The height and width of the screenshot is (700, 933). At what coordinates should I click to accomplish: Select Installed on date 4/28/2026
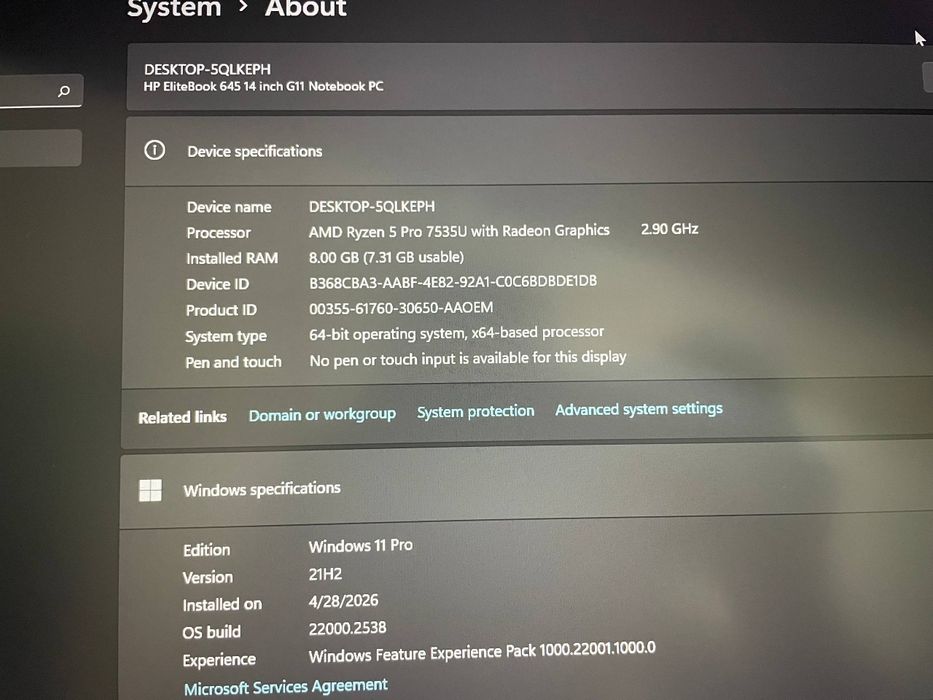tap(343, 601)
